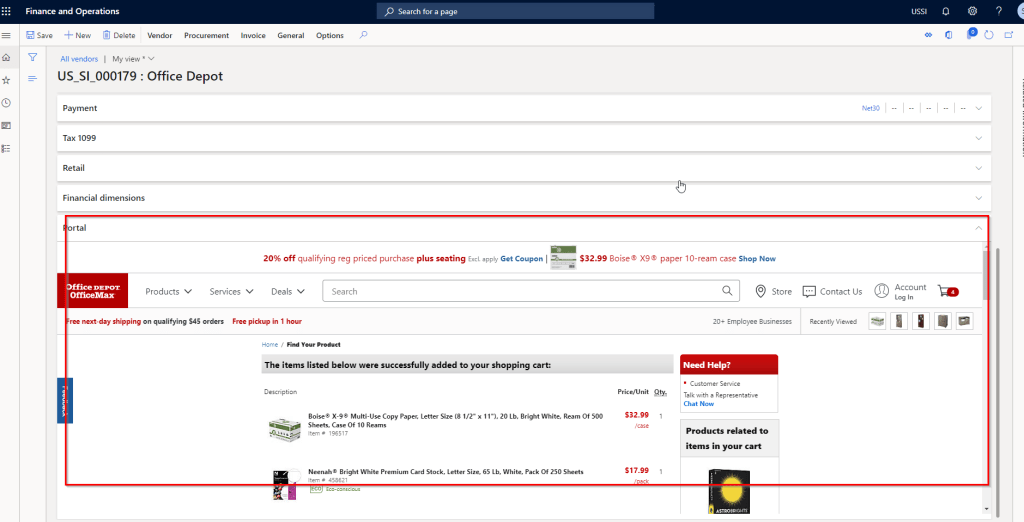Screen dimensions: 1024x522
Task: Open the Invoice menu tab
Action: (253, 35)
